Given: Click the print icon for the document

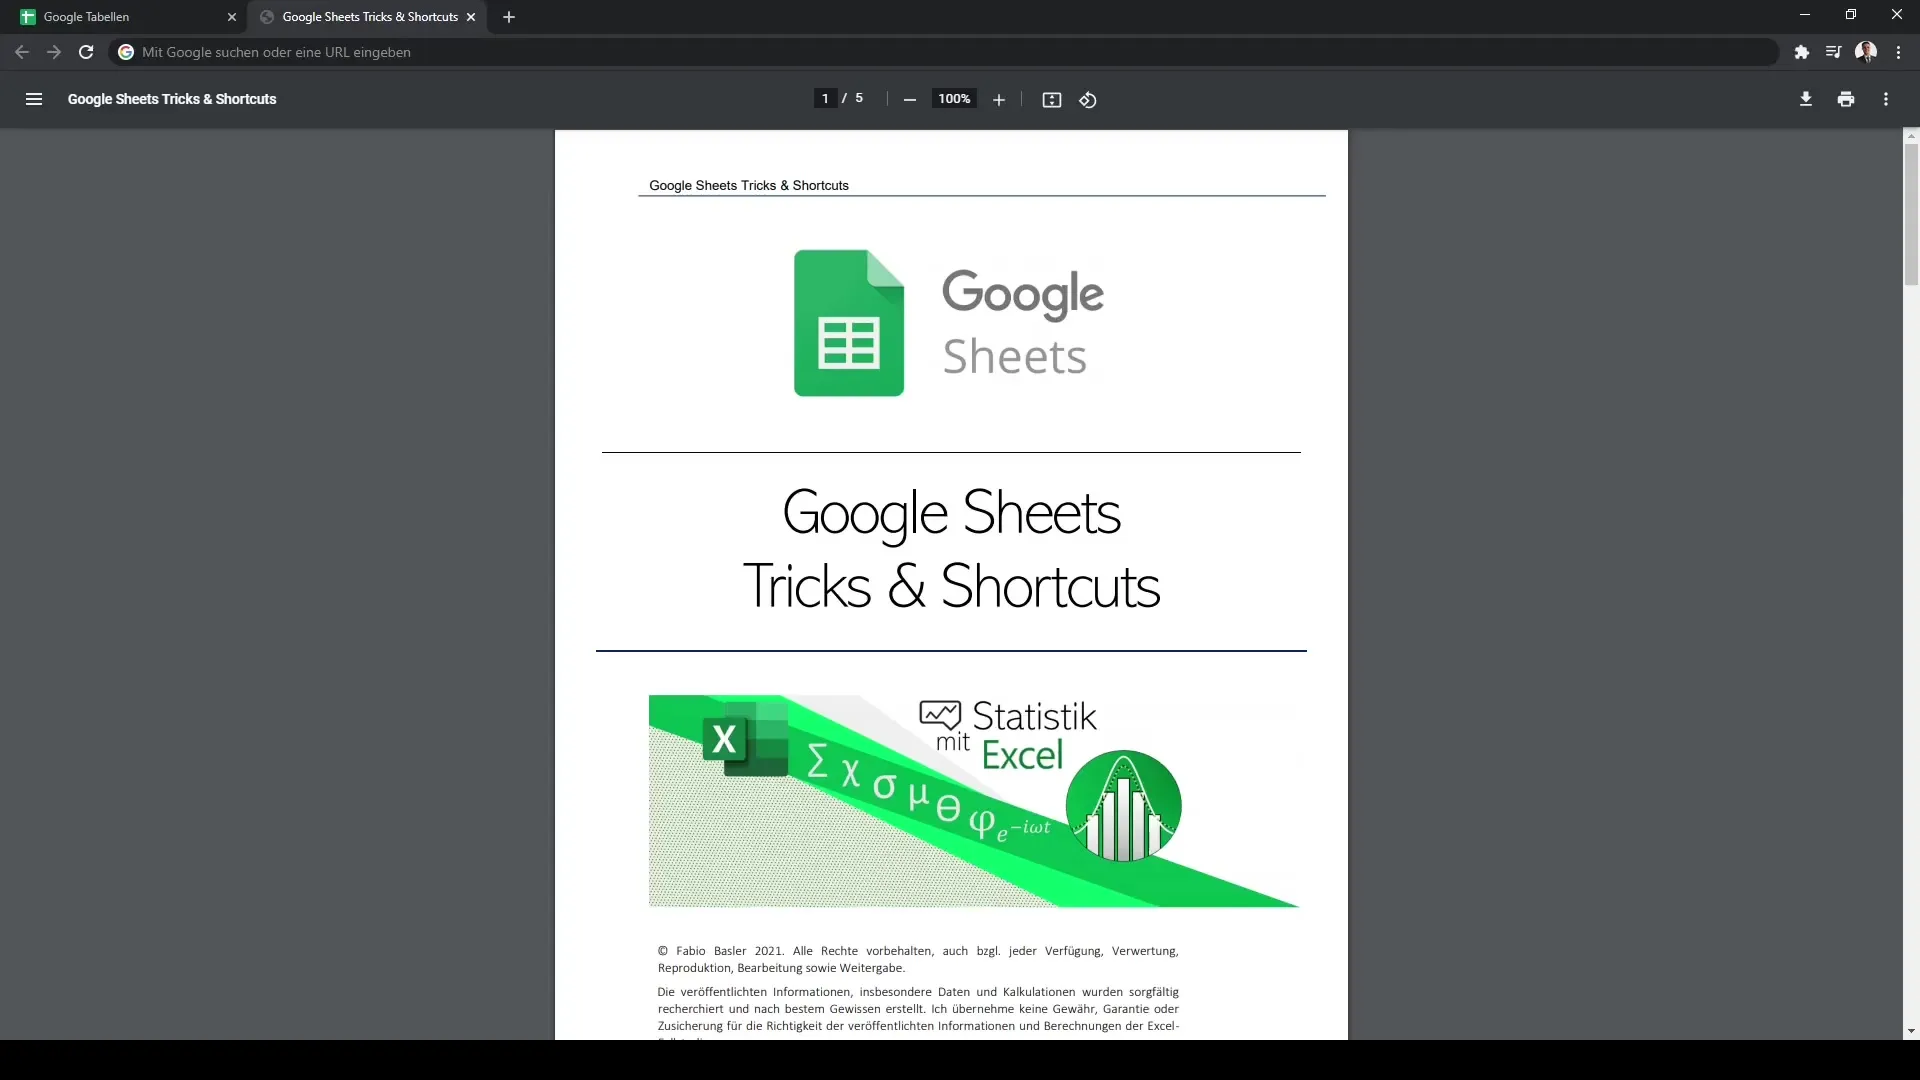Looking at the screenshot, I should click(x=1846, y=99).
